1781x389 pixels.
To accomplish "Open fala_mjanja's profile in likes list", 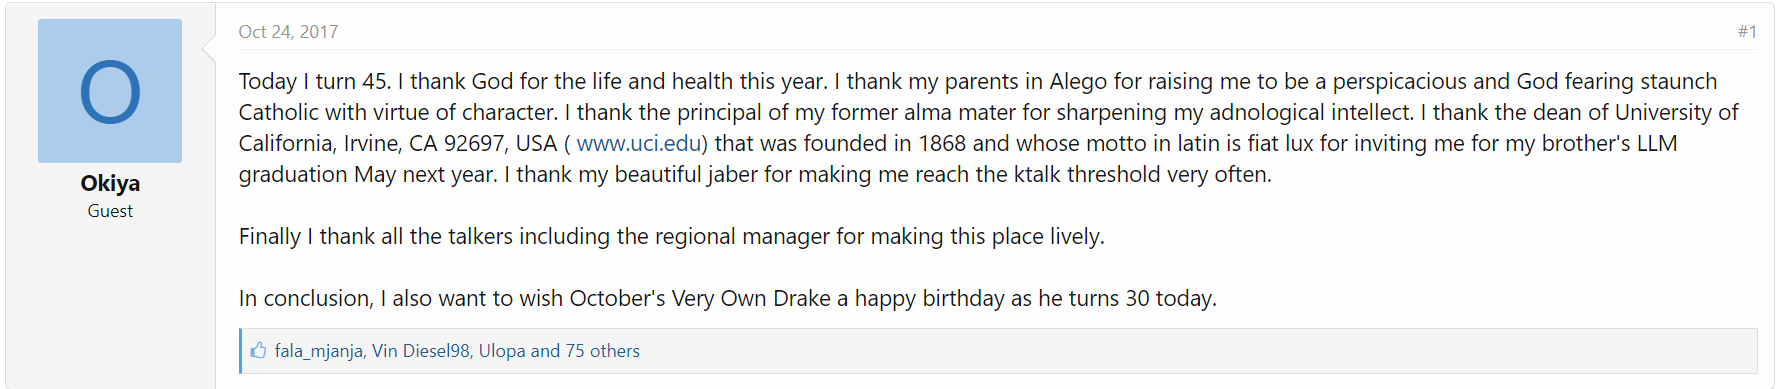I will tap(318, 351).
